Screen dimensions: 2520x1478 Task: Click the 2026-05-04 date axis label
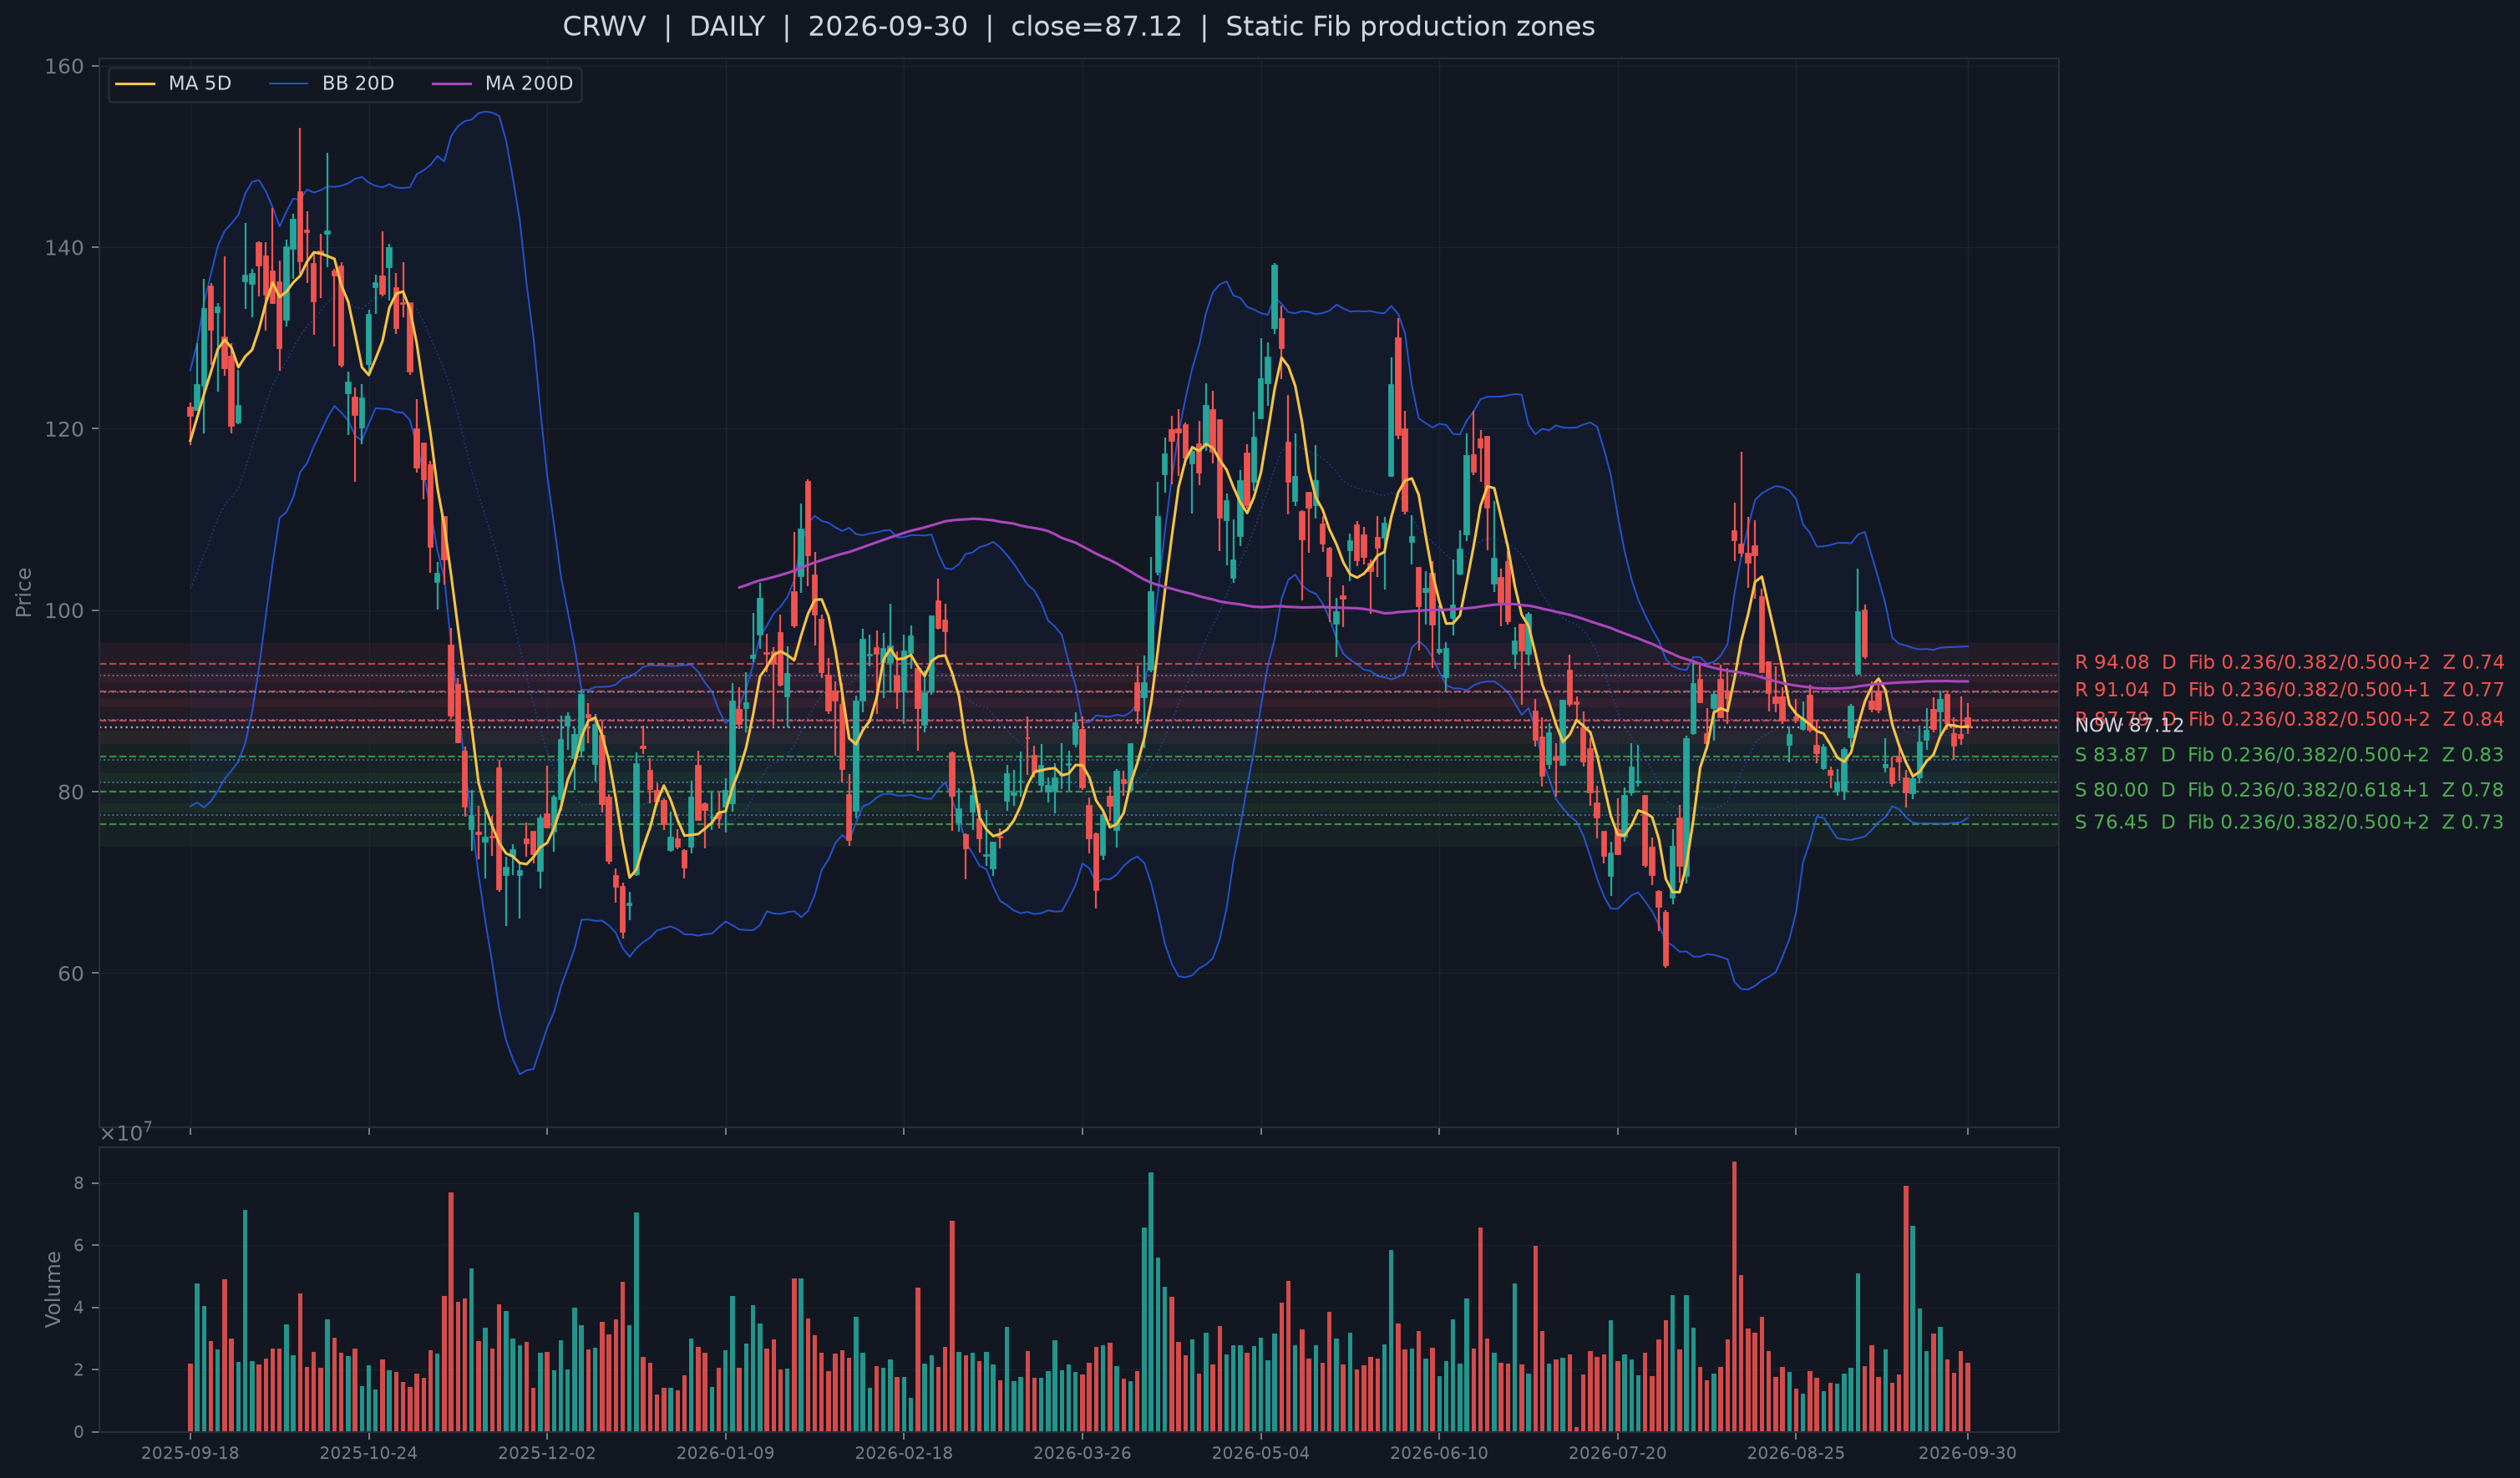1261,1453
